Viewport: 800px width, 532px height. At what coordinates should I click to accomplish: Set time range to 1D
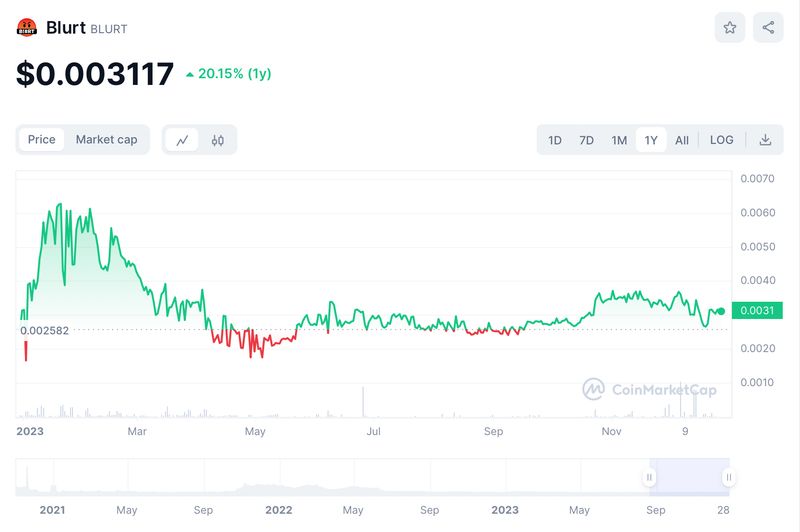pos(555,140)
